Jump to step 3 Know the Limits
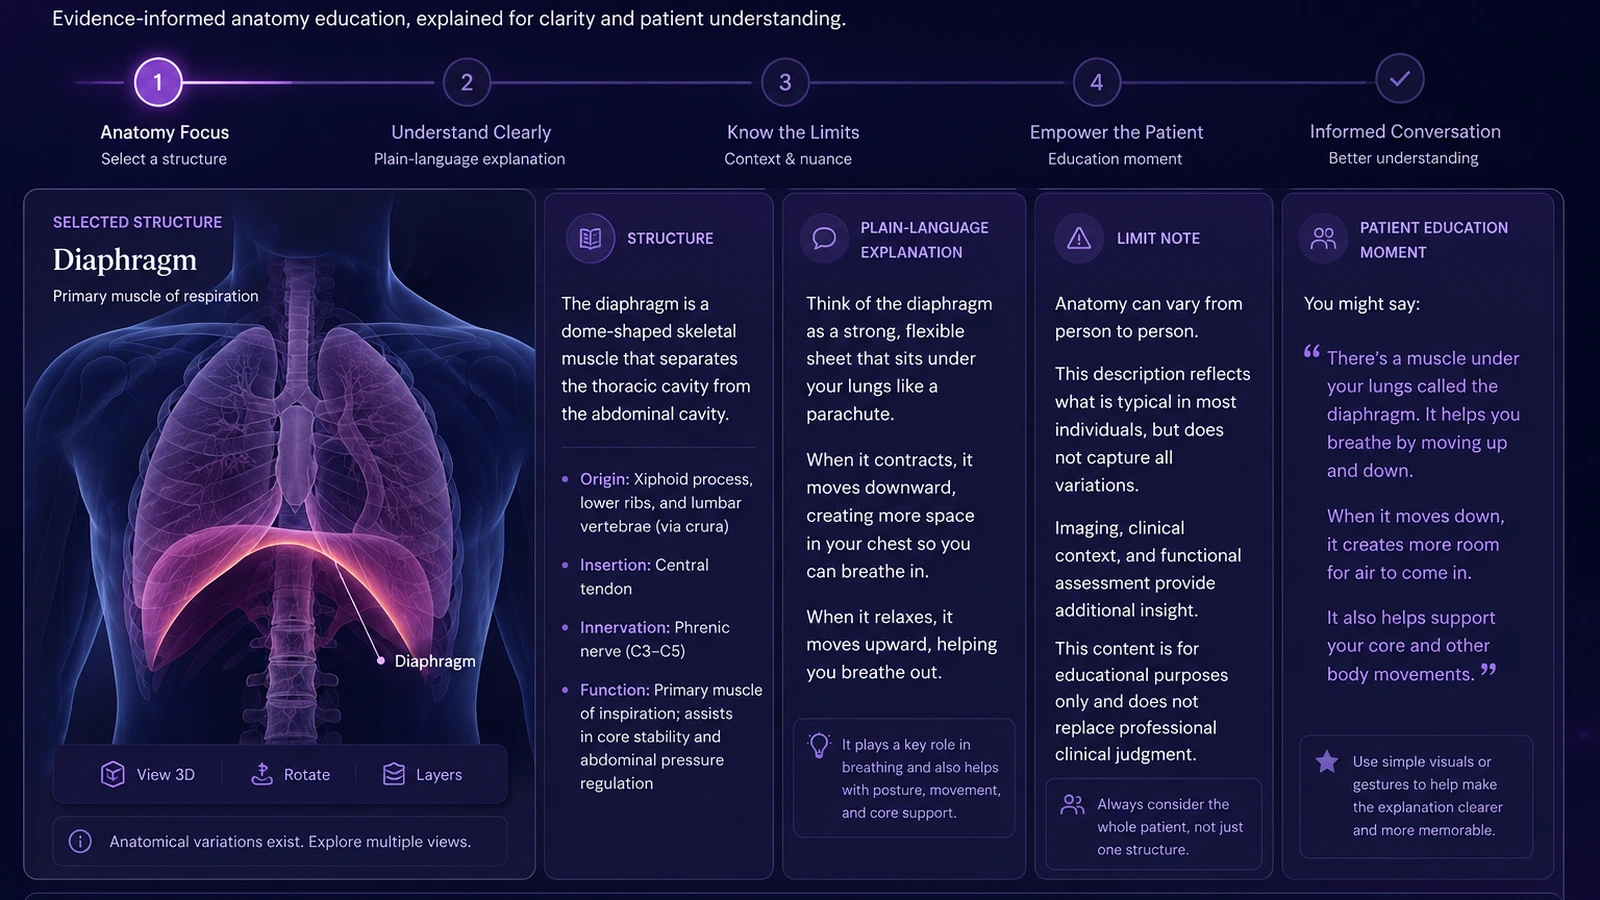Screen dimensions: 1600x900 pyautogui.click(x=785, y=82)
